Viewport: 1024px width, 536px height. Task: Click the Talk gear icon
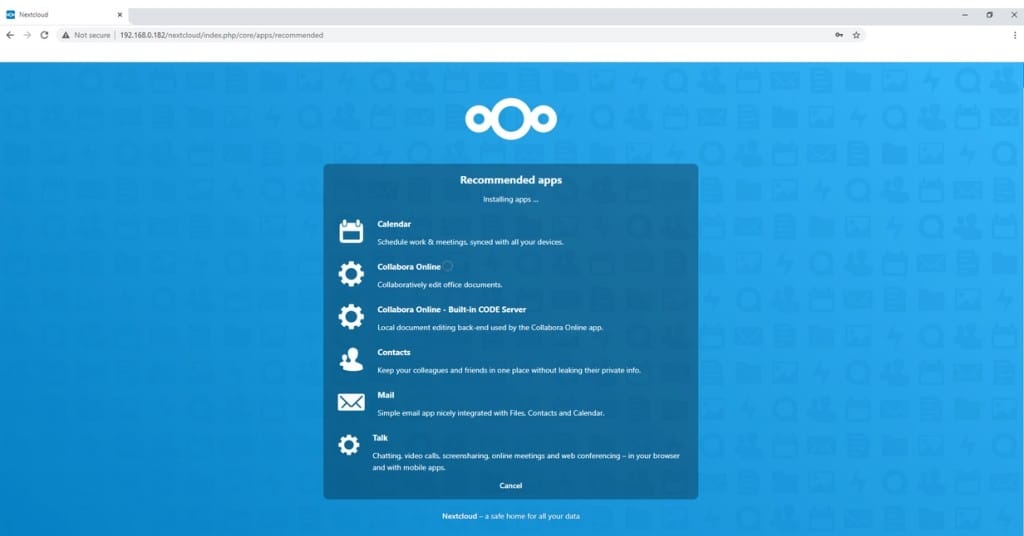[x=349, y=445]
